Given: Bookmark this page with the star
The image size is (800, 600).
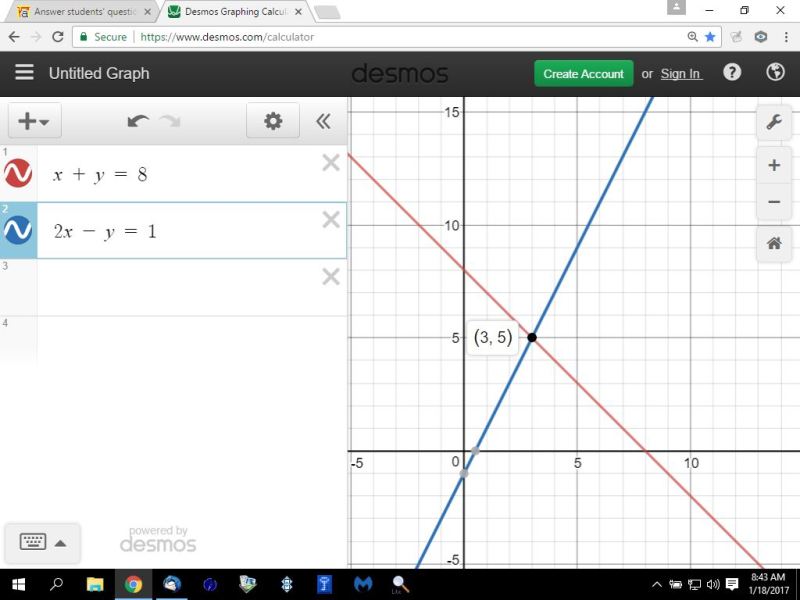Looking at the screenshot, I should click(x=710, y=37).
